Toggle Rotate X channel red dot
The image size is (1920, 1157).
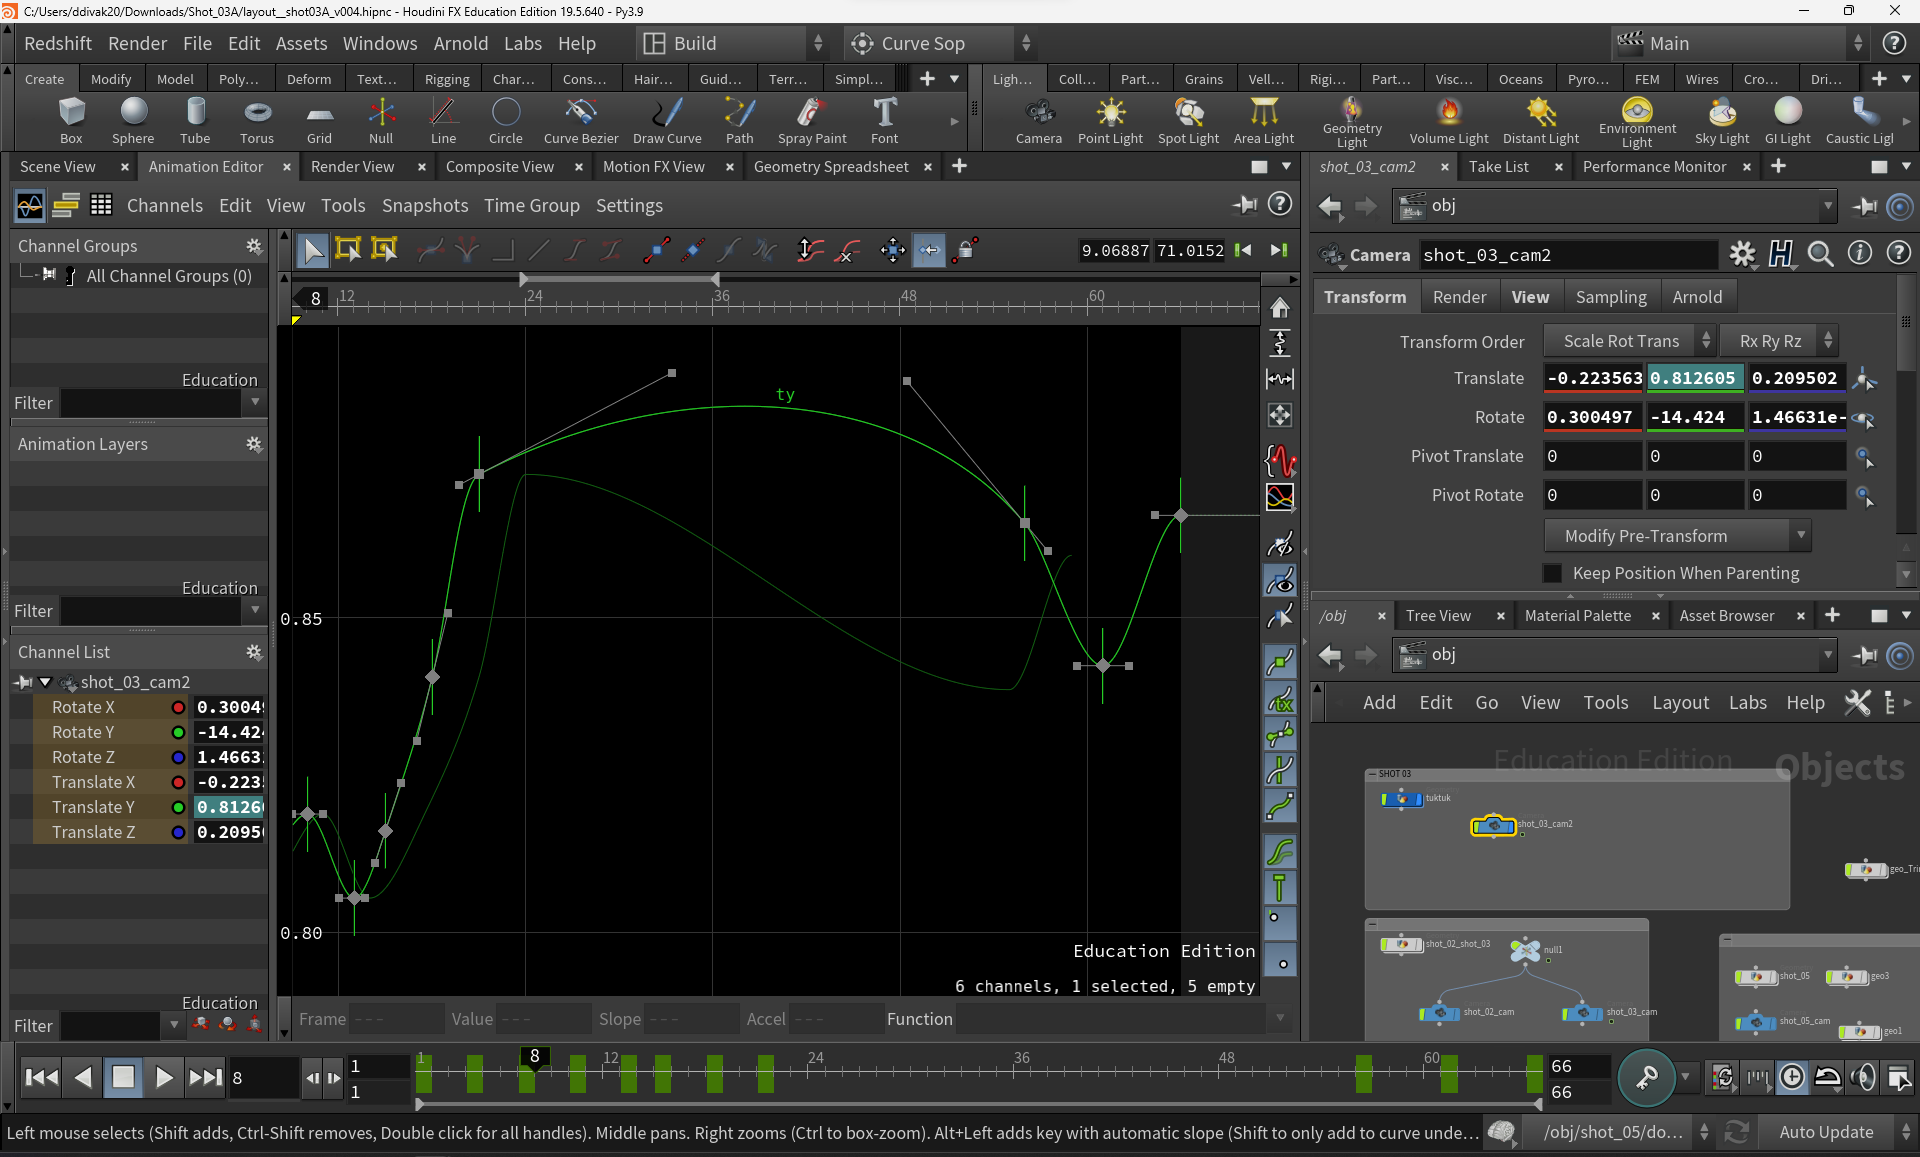pyautogui.click(x=178, y=707)
